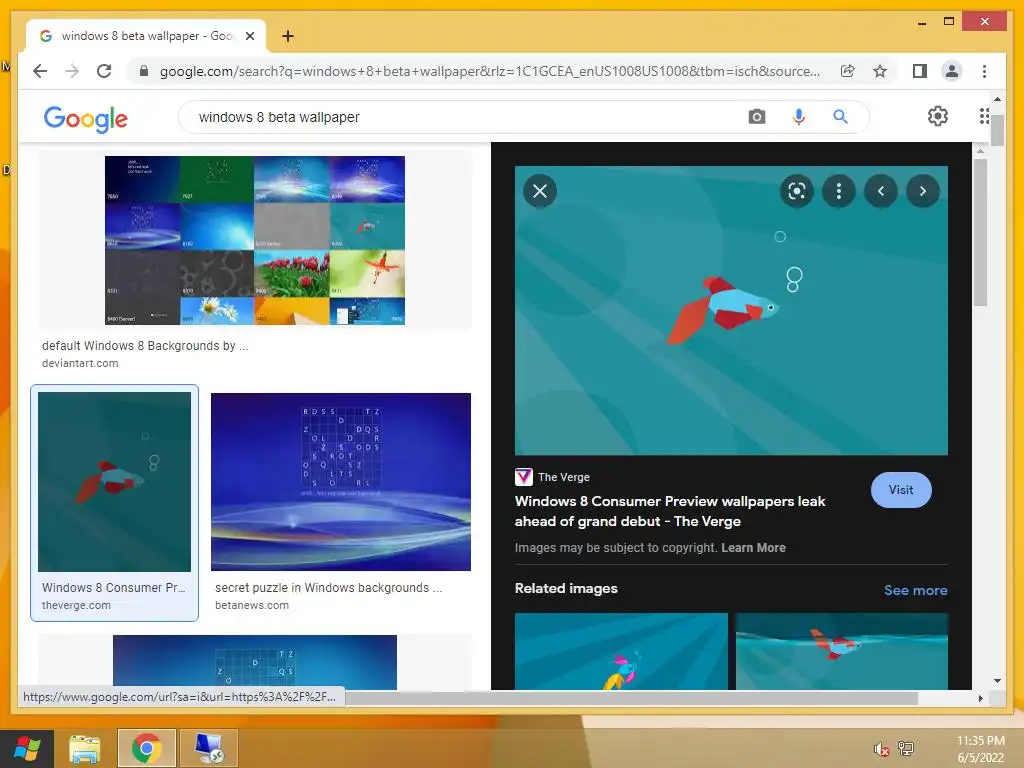This screenshot has width=1024, height=768.
Task: Open the Windows Start button
Action: (27, 748)
